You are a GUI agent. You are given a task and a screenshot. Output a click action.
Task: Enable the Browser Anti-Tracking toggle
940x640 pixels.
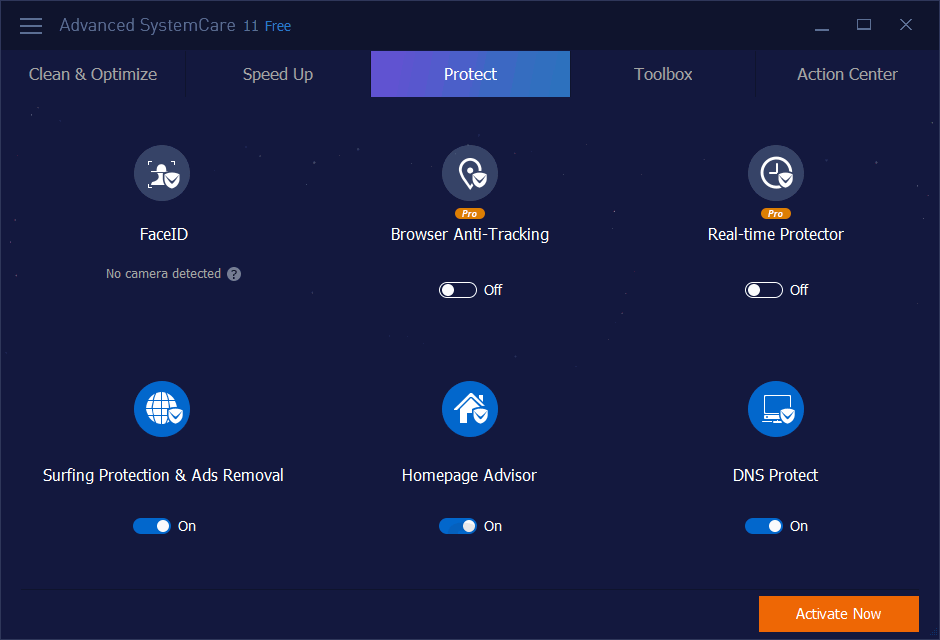click(458, 290)
